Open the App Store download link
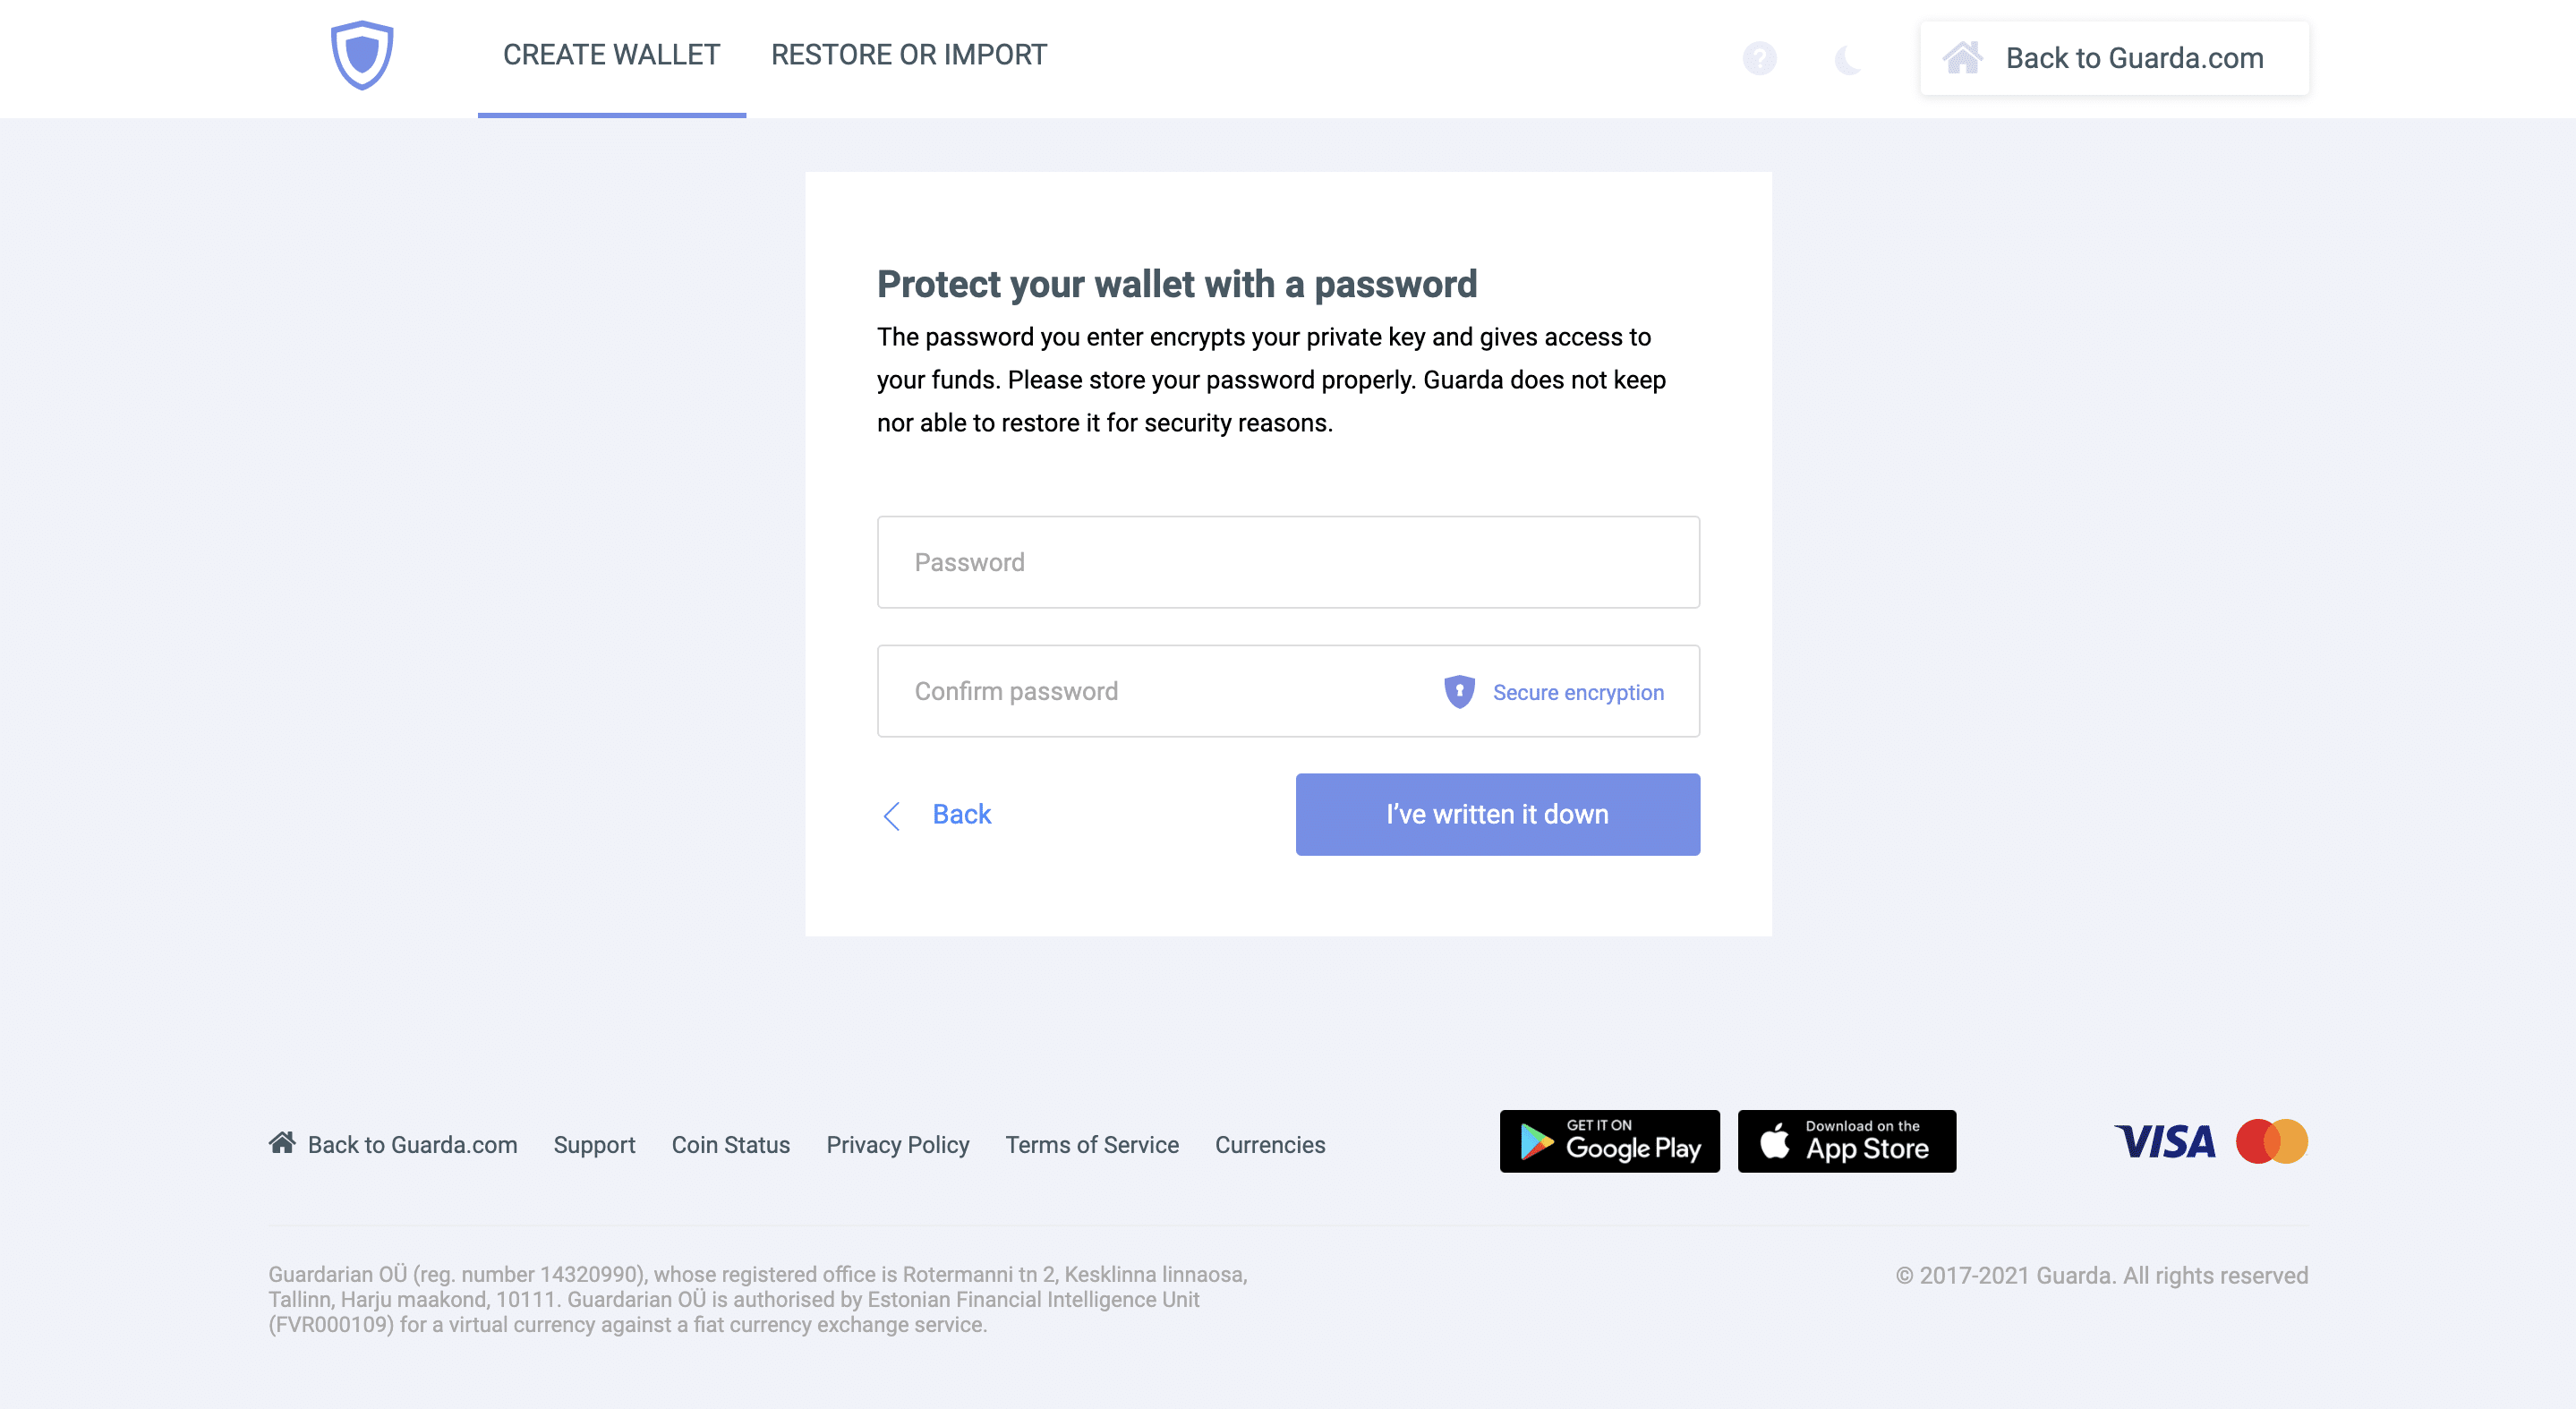Image resolution: width=2576 pixels, height=1409 pixels. [1847, 1140]
